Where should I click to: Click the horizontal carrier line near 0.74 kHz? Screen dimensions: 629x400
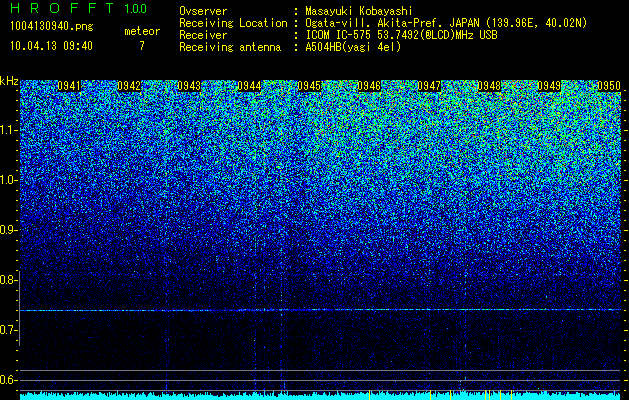pyautogui.click(x=321, y=310)
